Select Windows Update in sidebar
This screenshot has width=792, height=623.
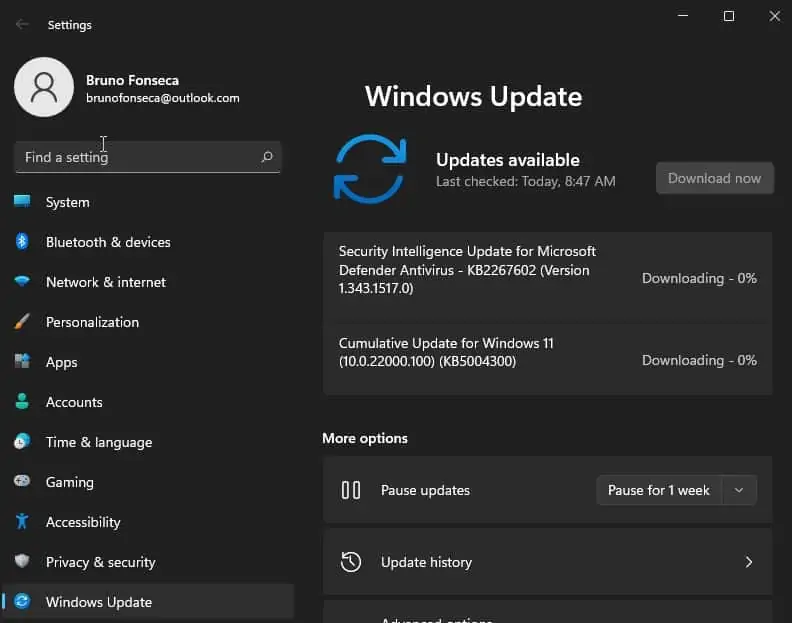pos(148,601)
